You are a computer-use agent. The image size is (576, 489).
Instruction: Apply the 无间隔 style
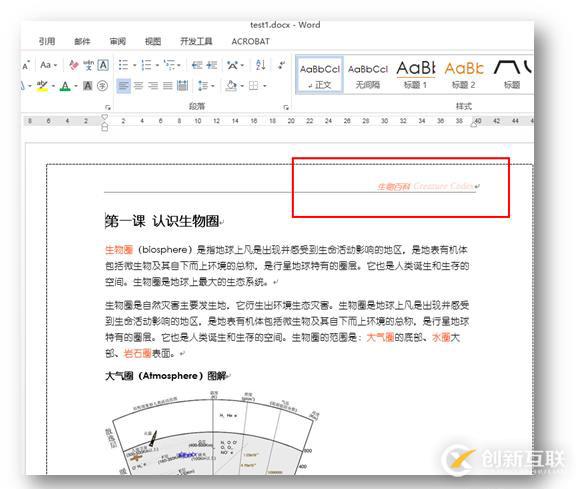pos(368,75)
